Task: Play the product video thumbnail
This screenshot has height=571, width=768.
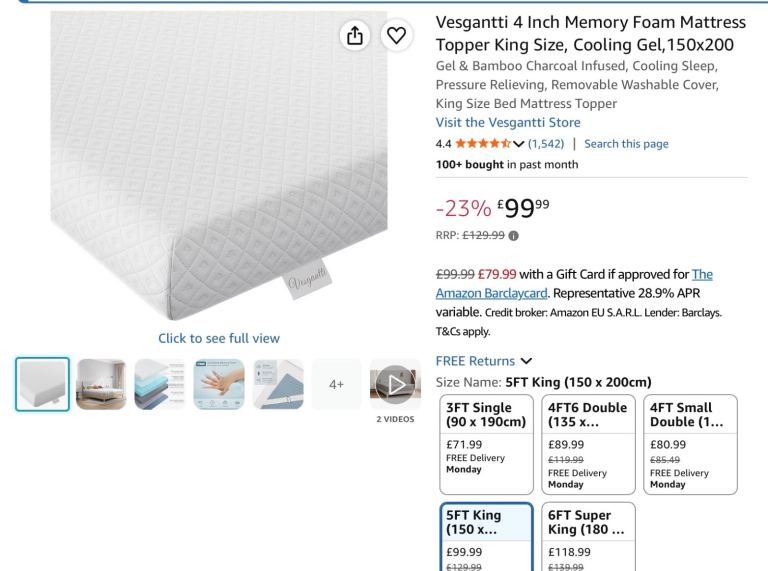Action: tap(395, 384)
